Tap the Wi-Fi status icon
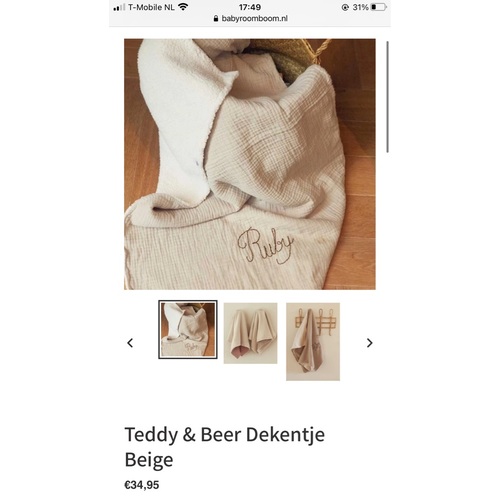Image resolution: width=500 pixels, height=500 pixels. (x=183, y=7)
